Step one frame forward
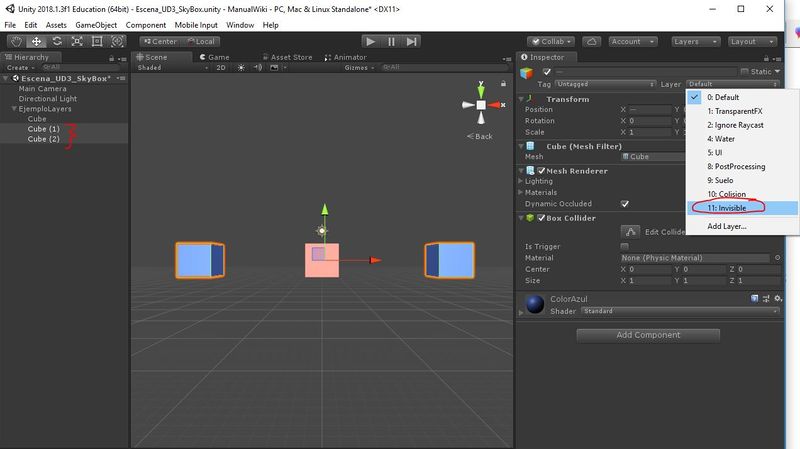 [x=411, y=41]
